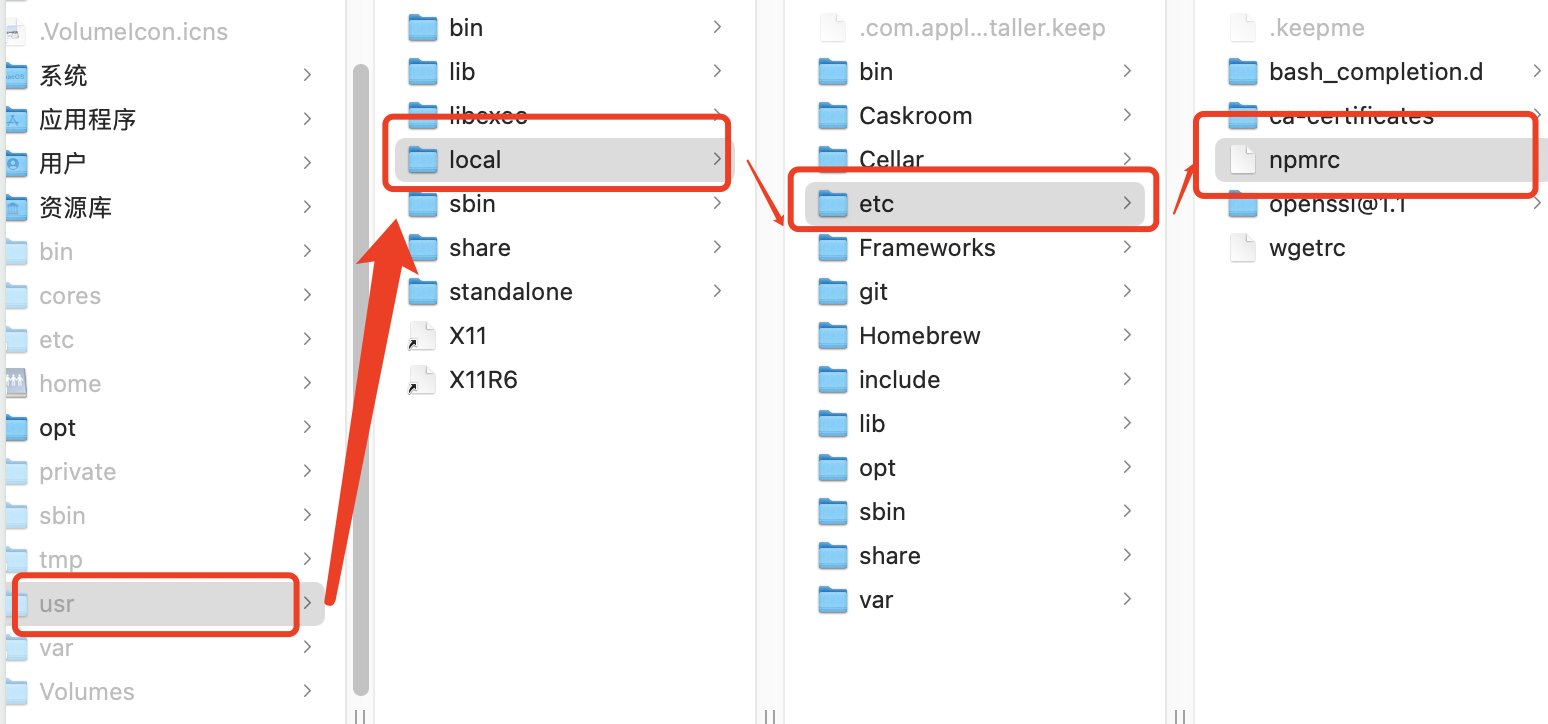The image size is (1548, 724).
Task: Click the chevron next to opt in root
Action: (307, 427)
